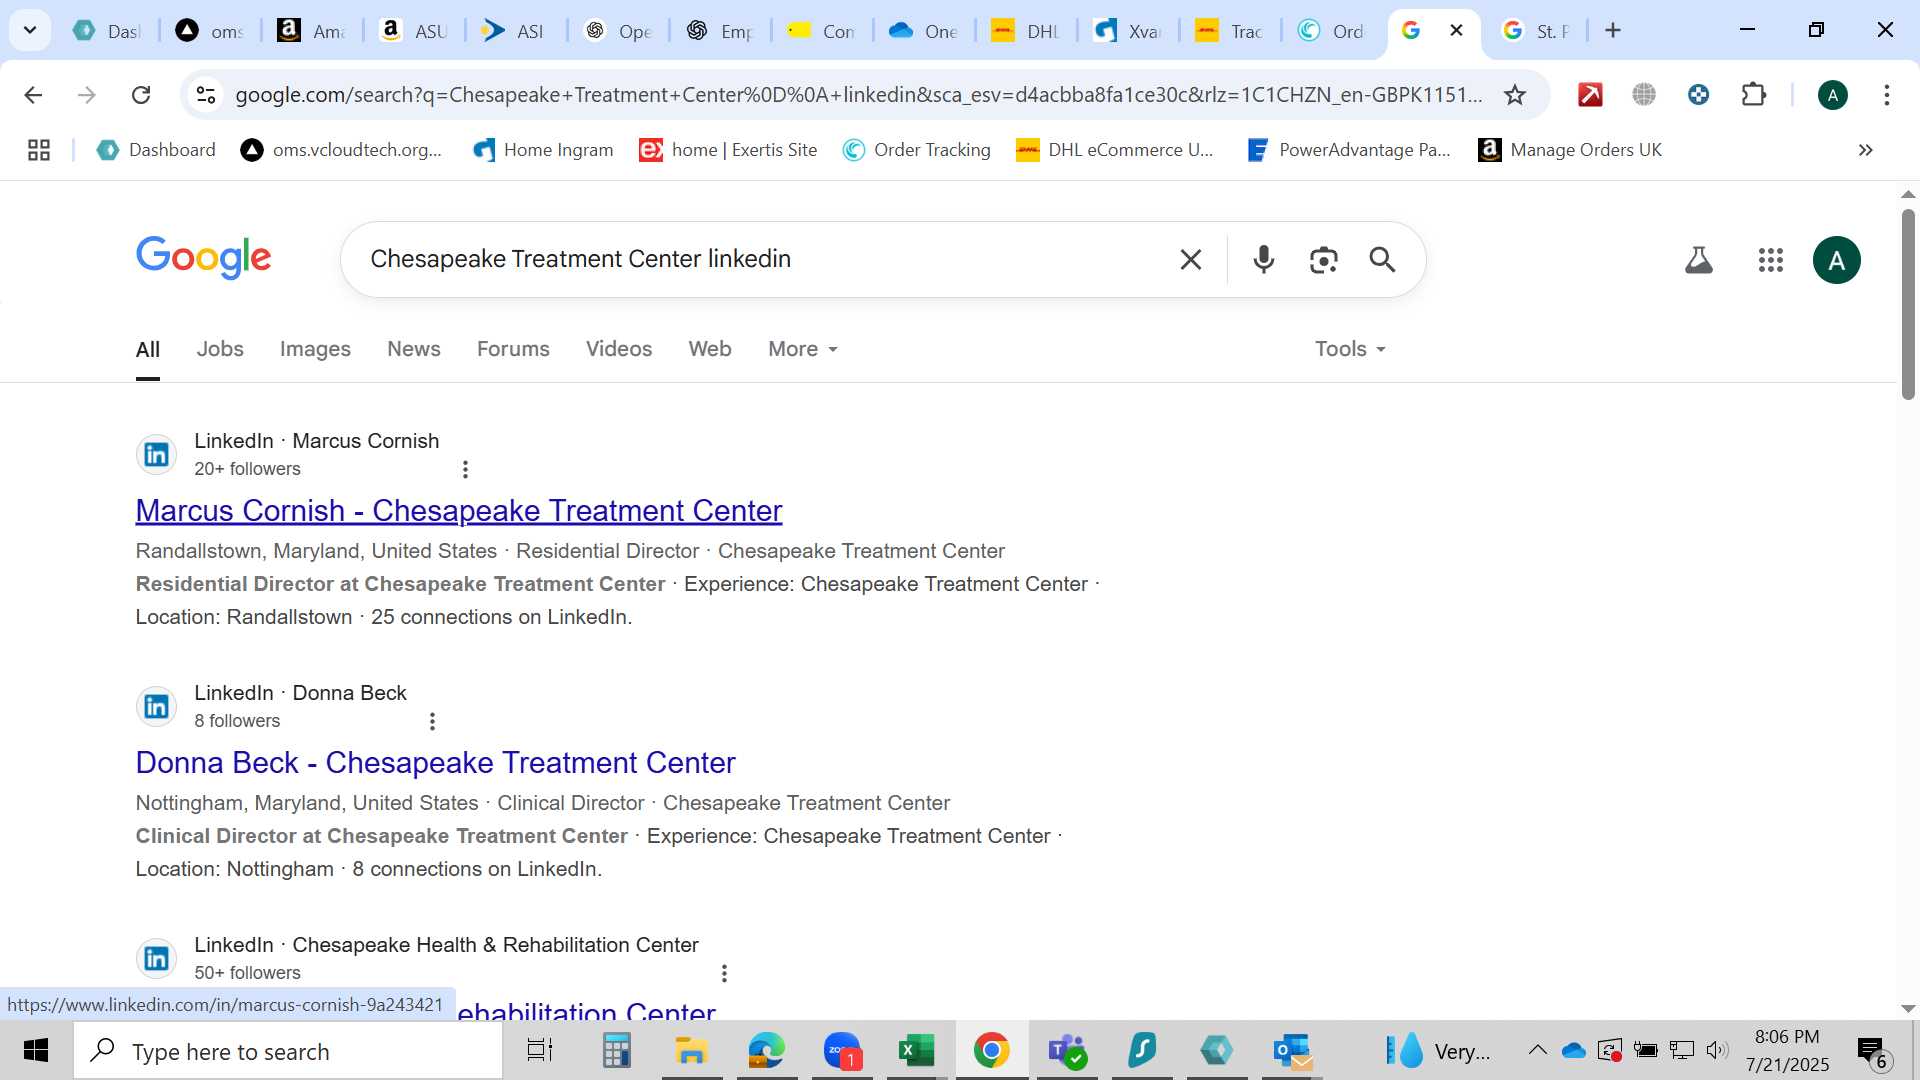The height and width of the screenshot is (1080, 1920).
Task: Click LinkedIn favicon of Marcus Cornish result
Action: (x=156, y=455)
